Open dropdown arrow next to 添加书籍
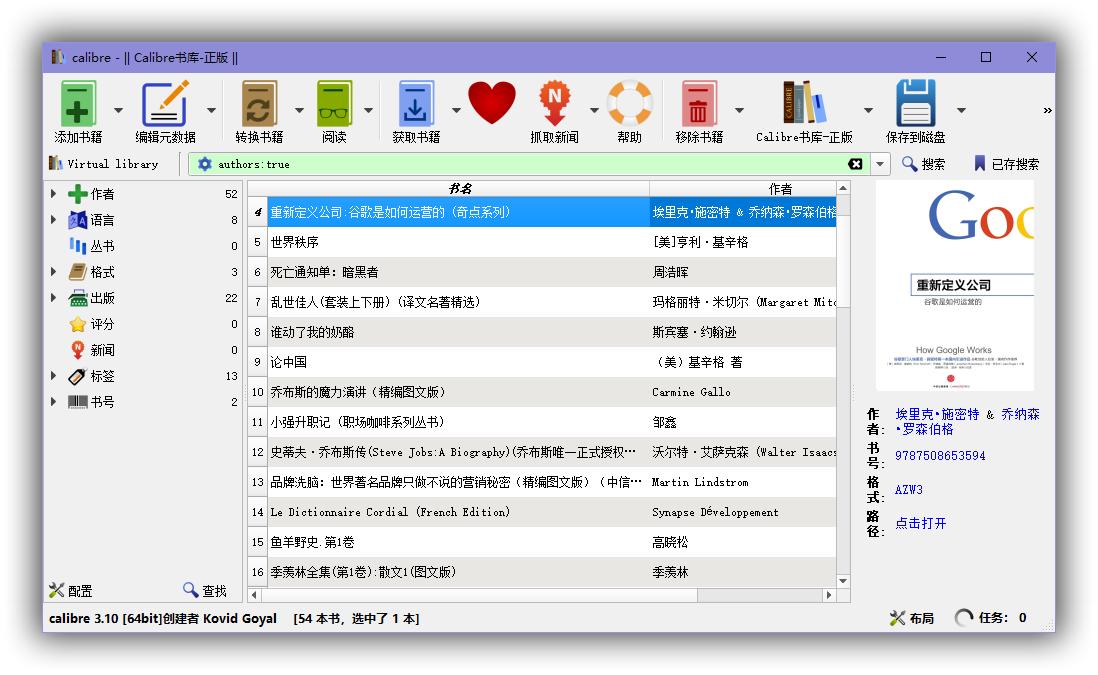Image resolution: width=1098 pixels, height=675 pixels. (118, 110)
